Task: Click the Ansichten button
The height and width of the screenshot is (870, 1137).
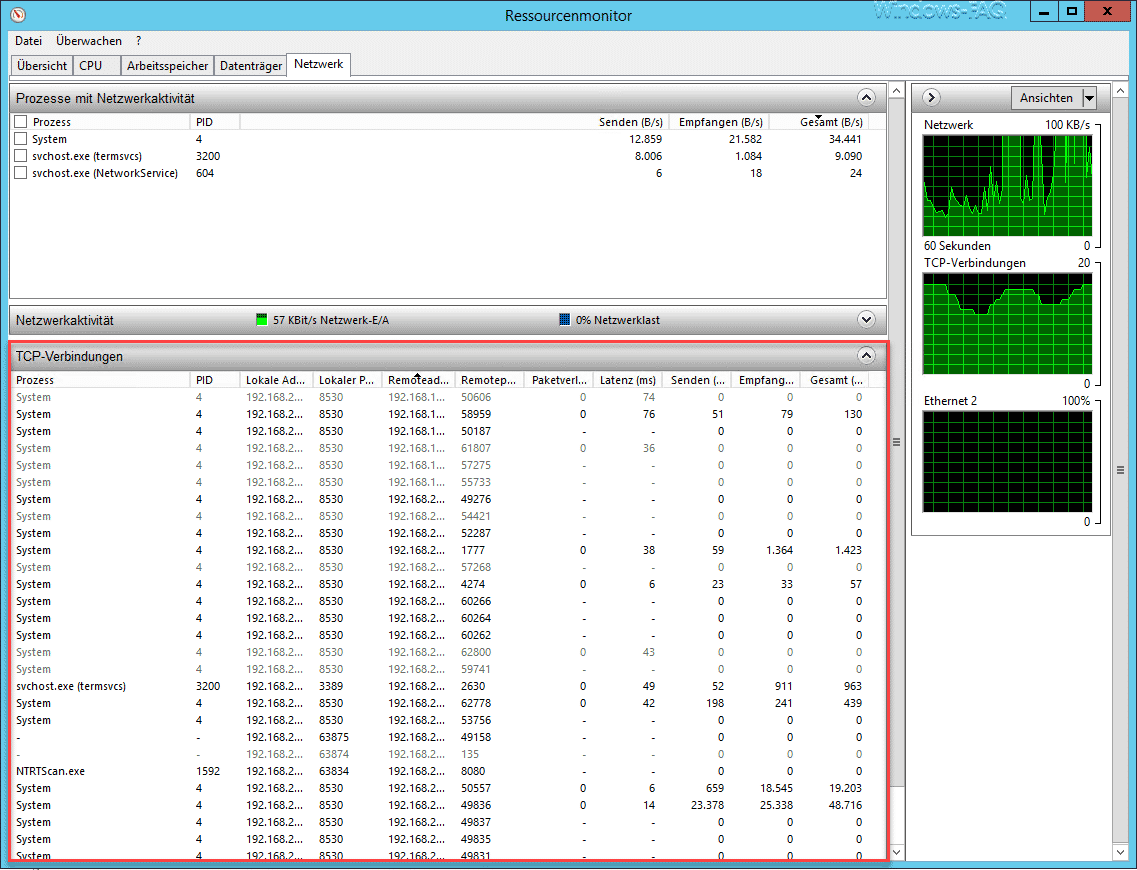Action: point(1046,98)
